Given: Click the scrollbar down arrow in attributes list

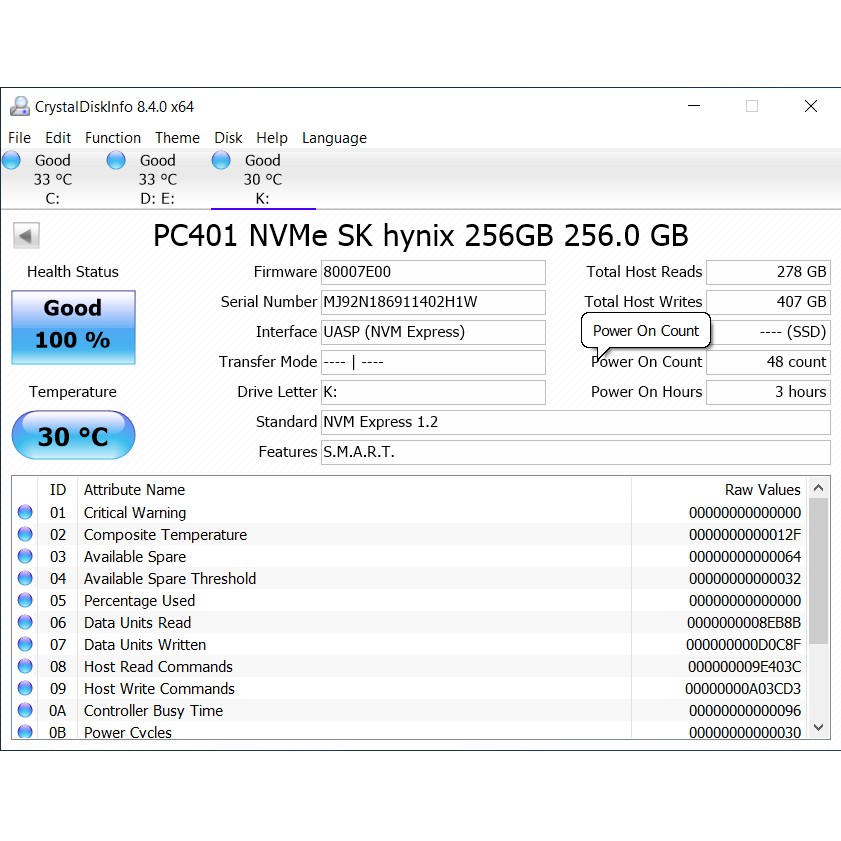Looking at the screenshot, I should point(818,727).
